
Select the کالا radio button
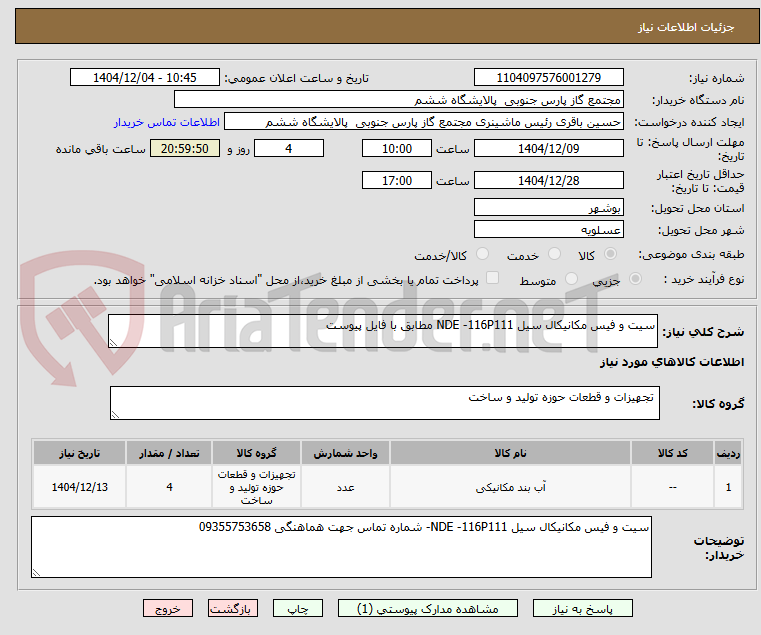click(x=611, y=254)
